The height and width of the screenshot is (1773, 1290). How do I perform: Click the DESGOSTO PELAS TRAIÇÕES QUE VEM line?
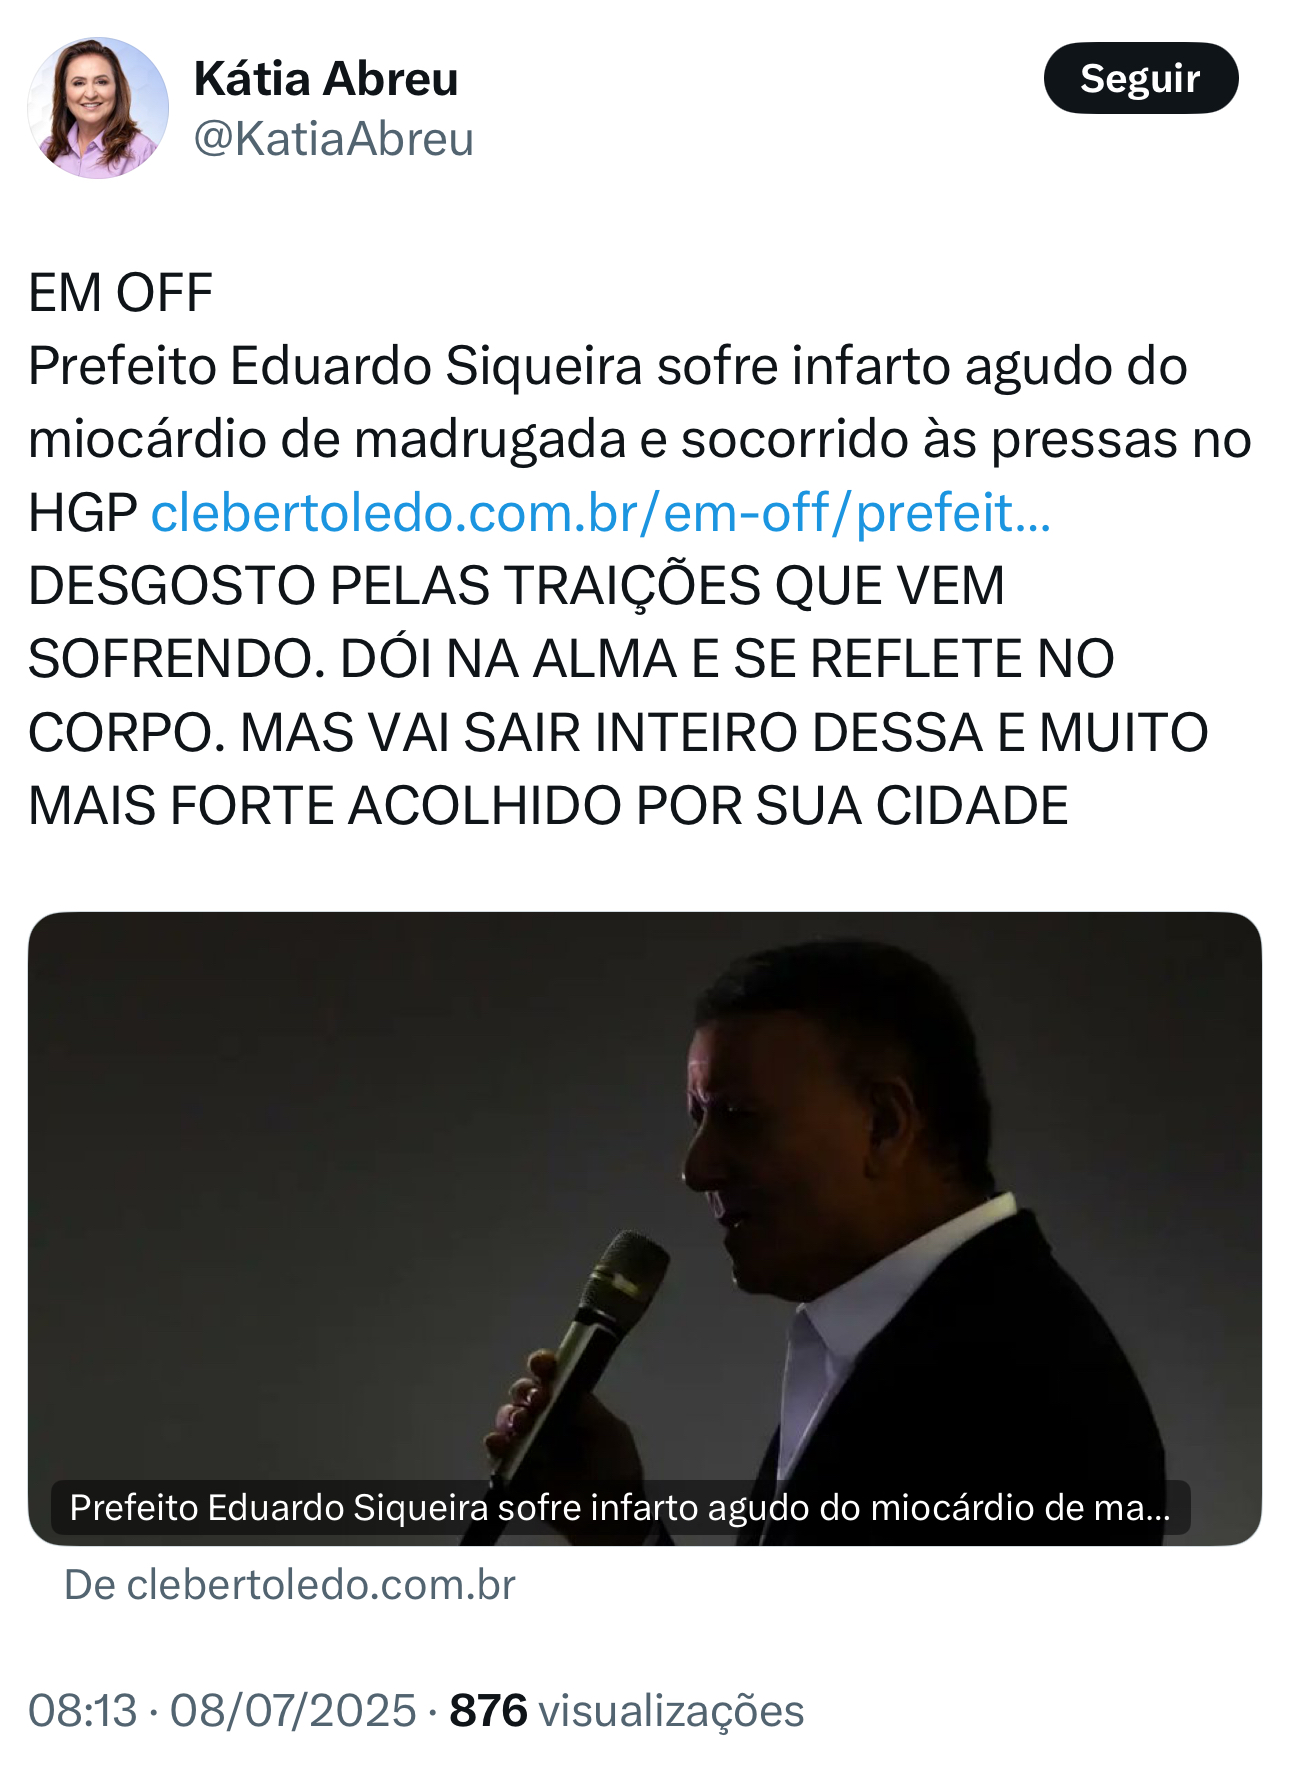[x=517, y=586]
